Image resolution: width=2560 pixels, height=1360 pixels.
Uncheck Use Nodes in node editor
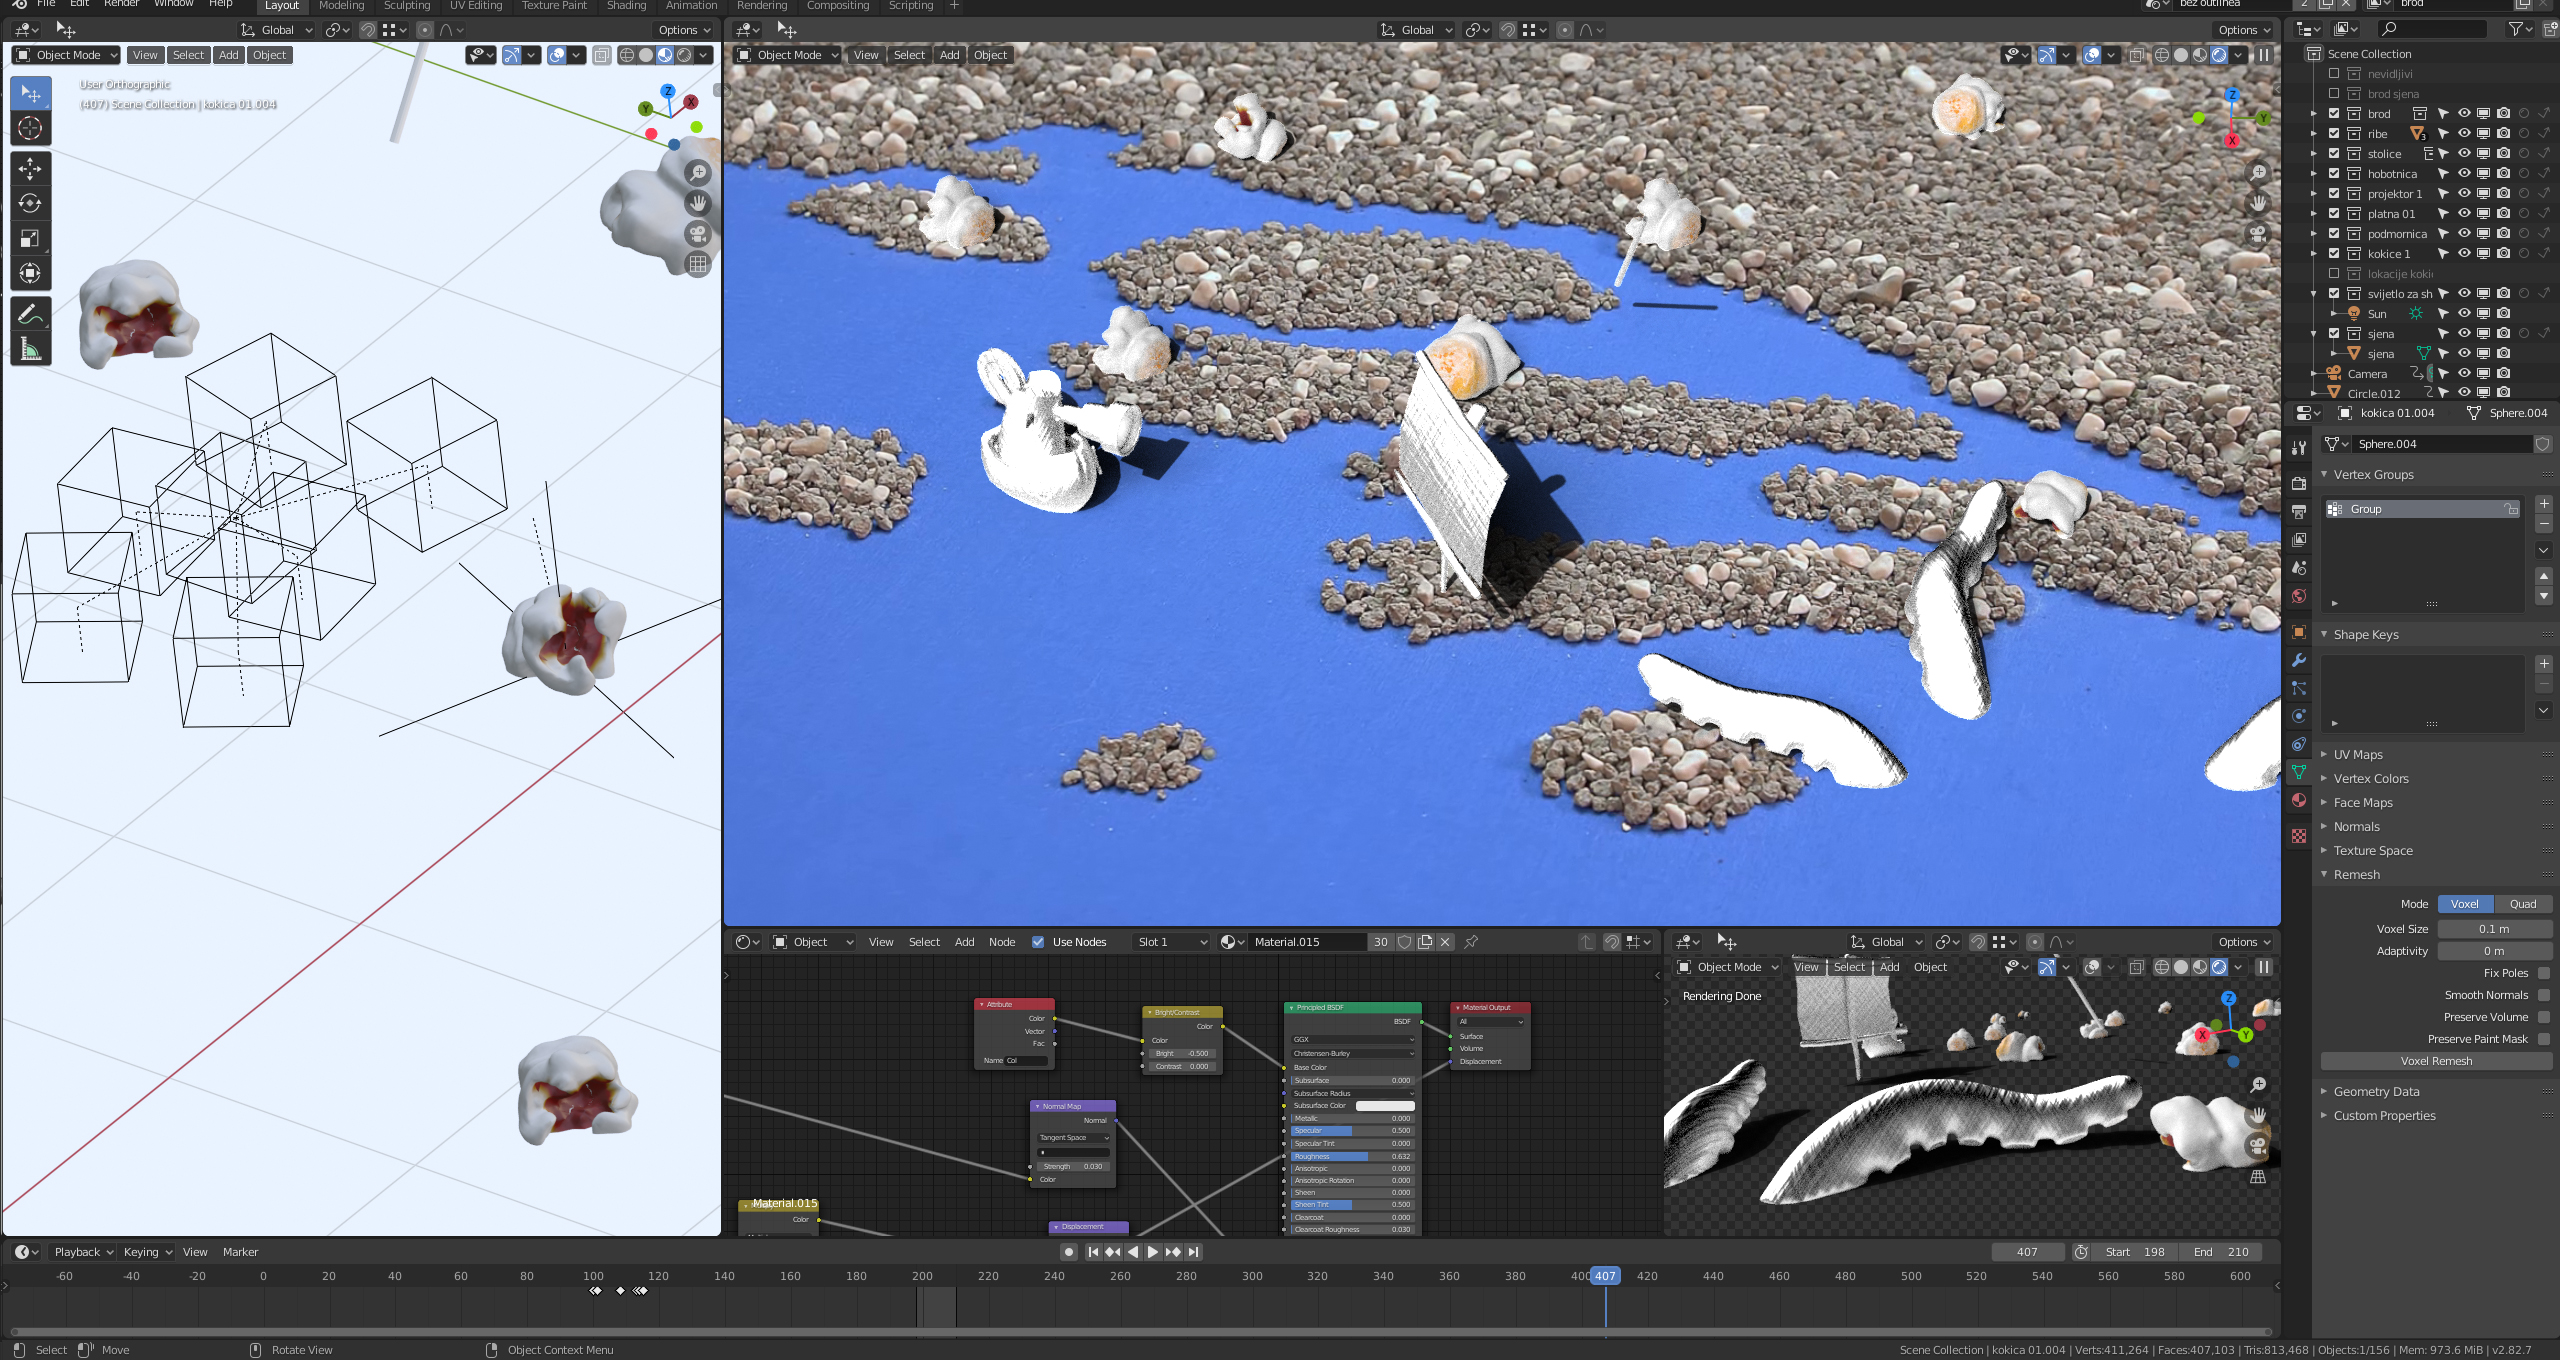coord(1038,942)
